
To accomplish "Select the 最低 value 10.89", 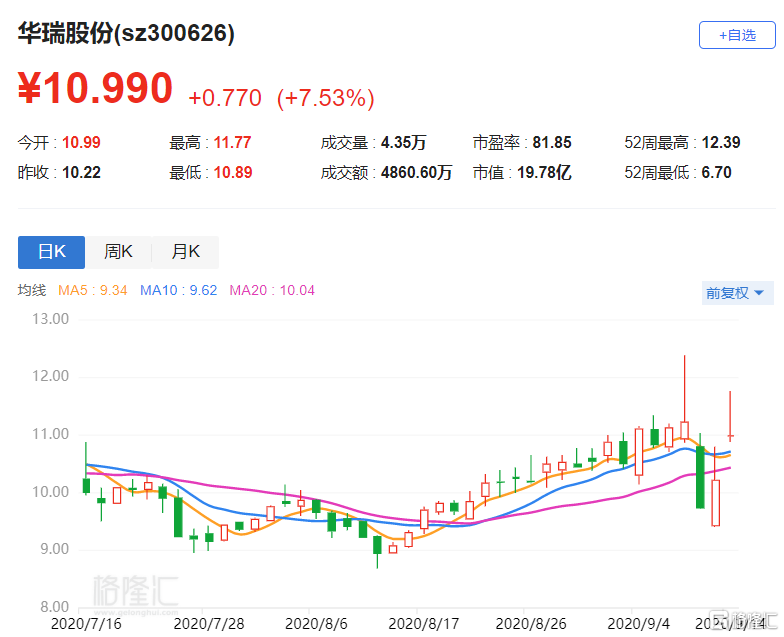I will click(x=233, y=172).
